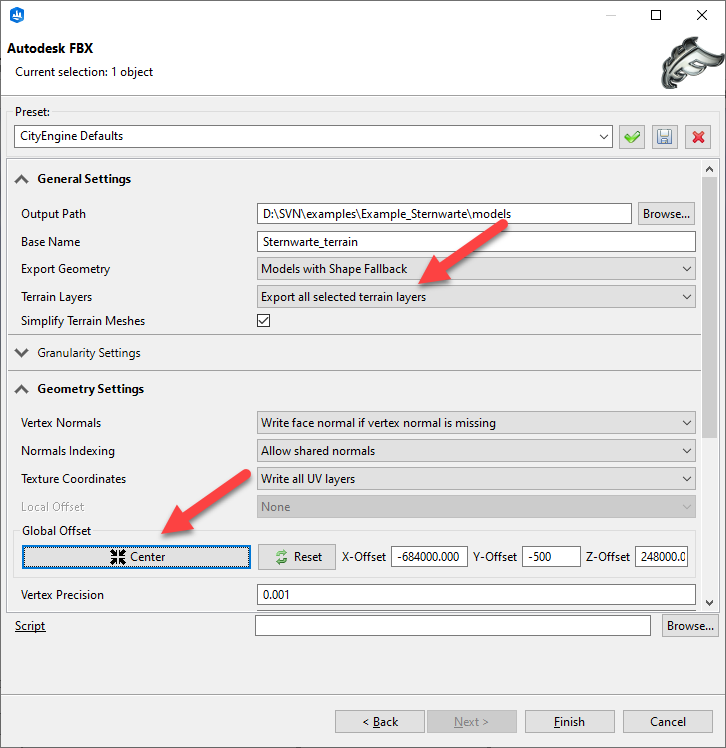Delete preset with red X icon

[698, 137]
